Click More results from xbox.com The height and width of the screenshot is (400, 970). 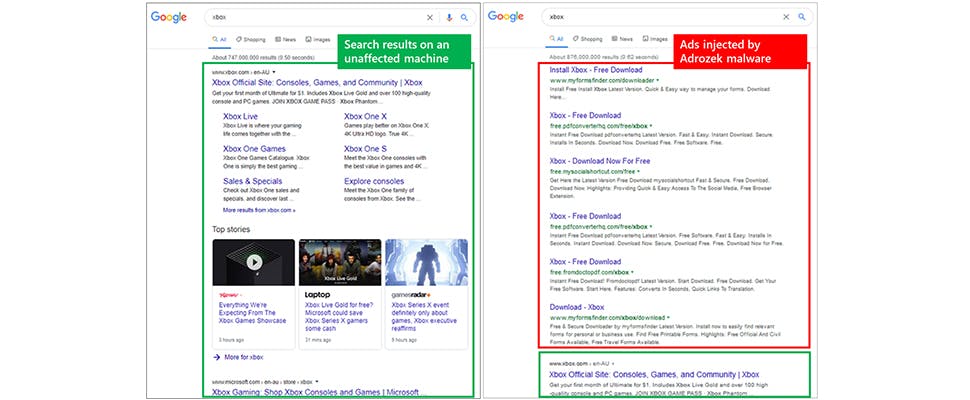tap(259, 210)
